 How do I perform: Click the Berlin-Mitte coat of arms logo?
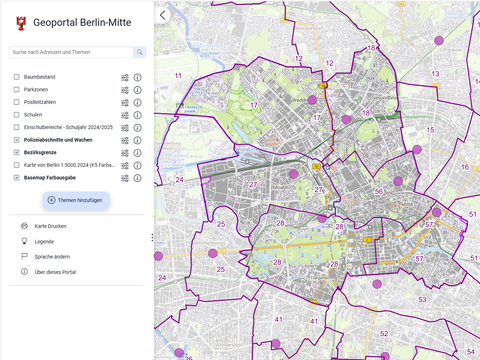click(21, 23)
